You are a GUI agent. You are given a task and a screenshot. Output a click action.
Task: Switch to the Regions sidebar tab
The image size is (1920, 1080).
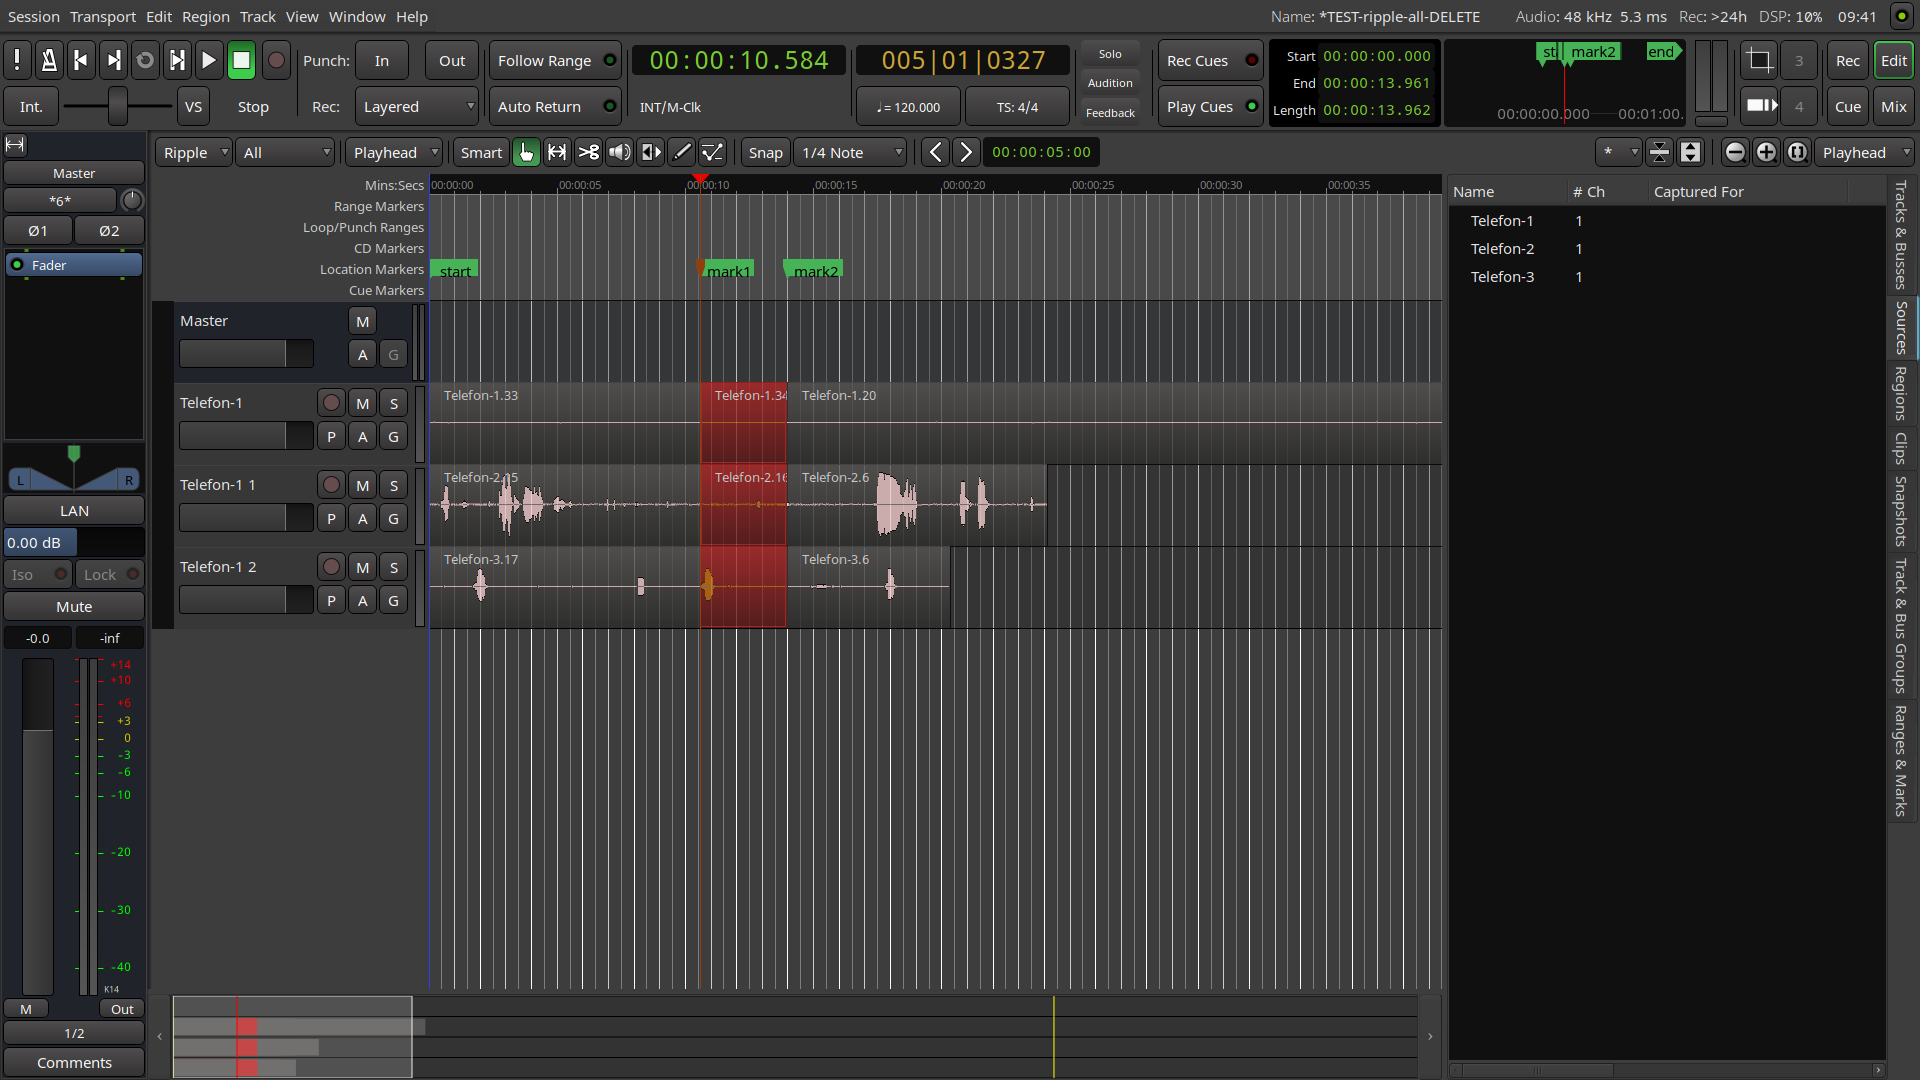click(x=1900, y=393)
